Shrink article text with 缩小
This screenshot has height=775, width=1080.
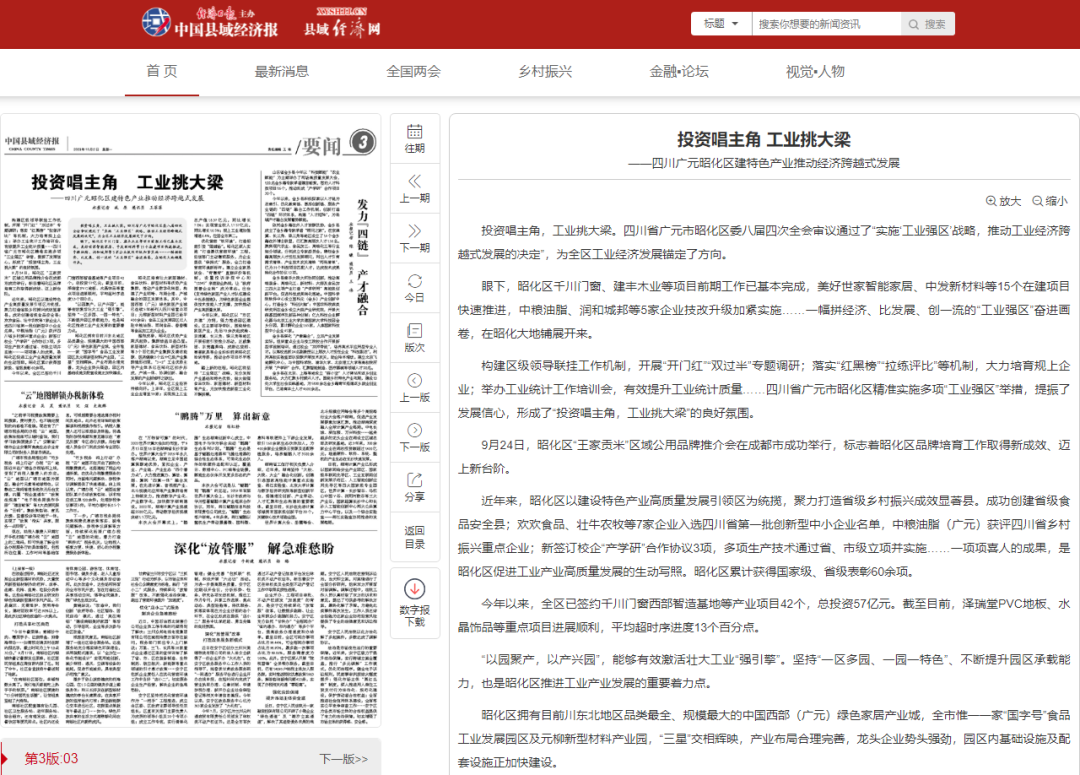tap(1050, 201)
